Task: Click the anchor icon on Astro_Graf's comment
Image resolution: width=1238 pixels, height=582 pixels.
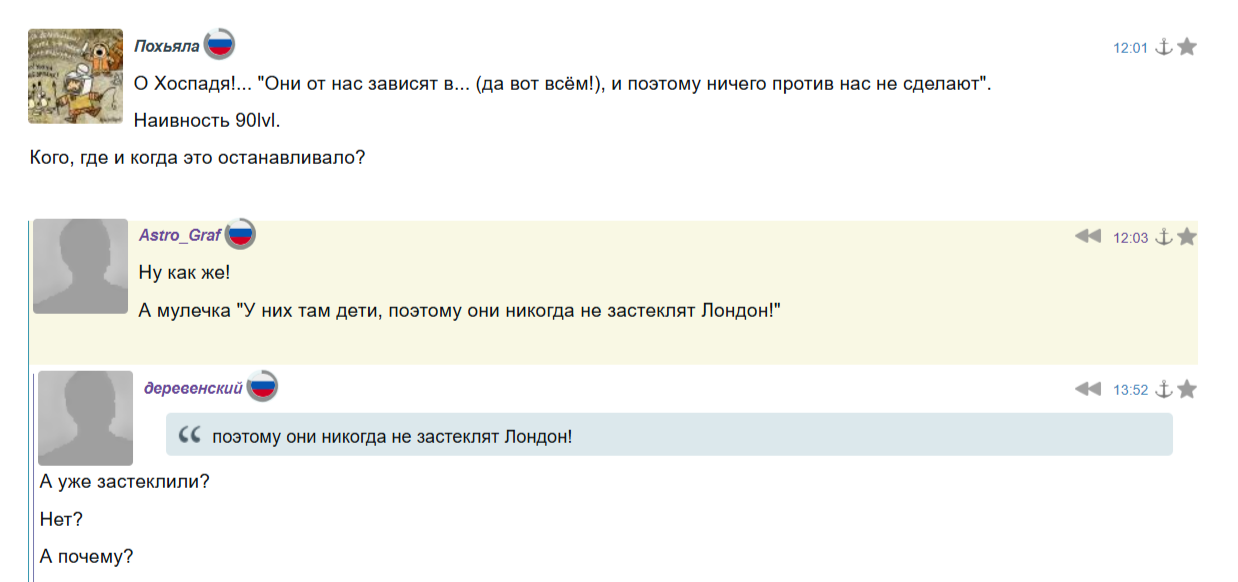Action: click(x=1163, y=237)
